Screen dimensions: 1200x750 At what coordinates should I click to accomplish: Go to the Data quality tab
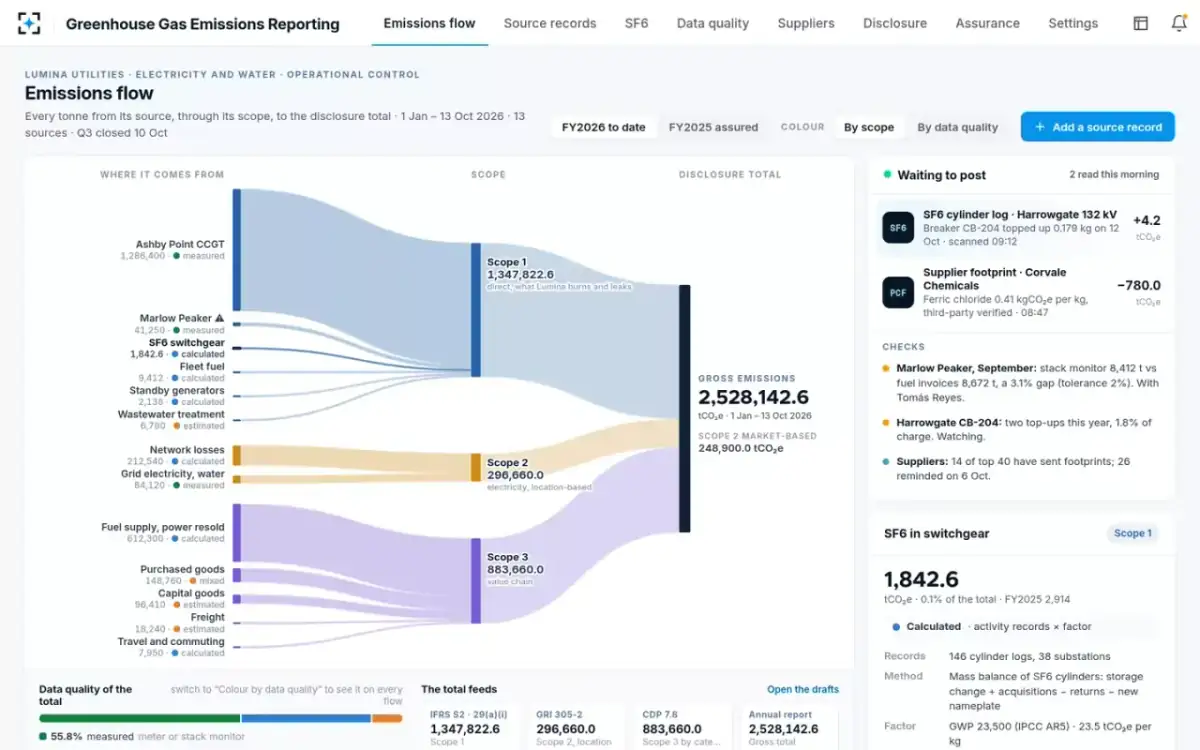713,23
